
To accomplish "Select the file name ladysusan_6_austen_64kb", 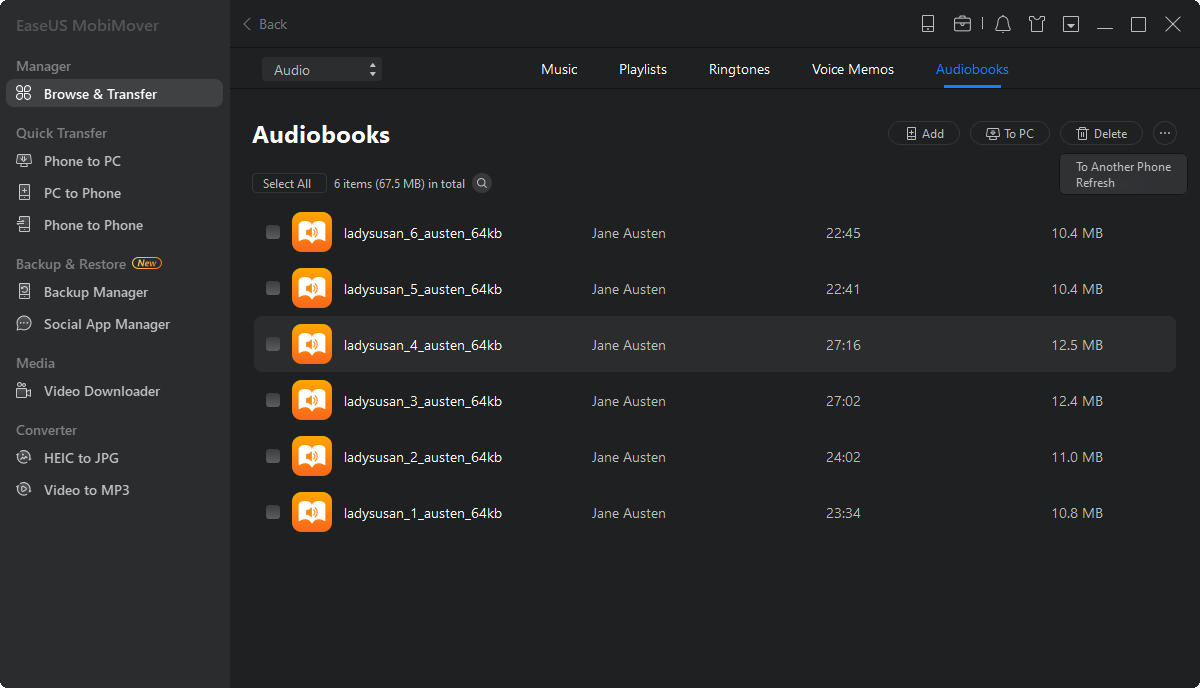I will coord(423,233).
